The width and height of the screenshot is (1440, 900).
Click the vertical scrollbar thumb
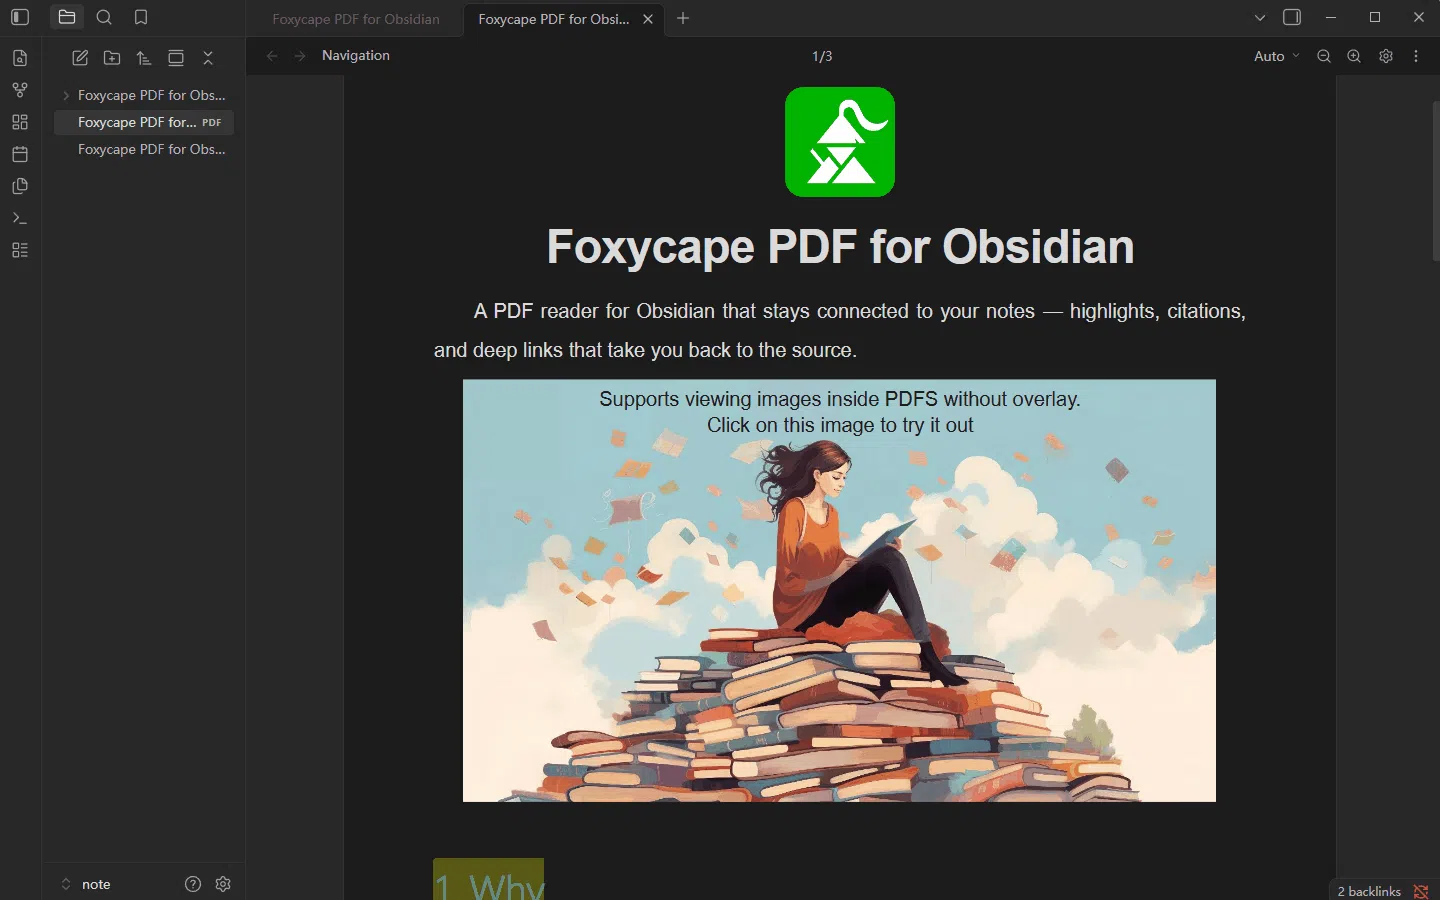[1436, 180]
